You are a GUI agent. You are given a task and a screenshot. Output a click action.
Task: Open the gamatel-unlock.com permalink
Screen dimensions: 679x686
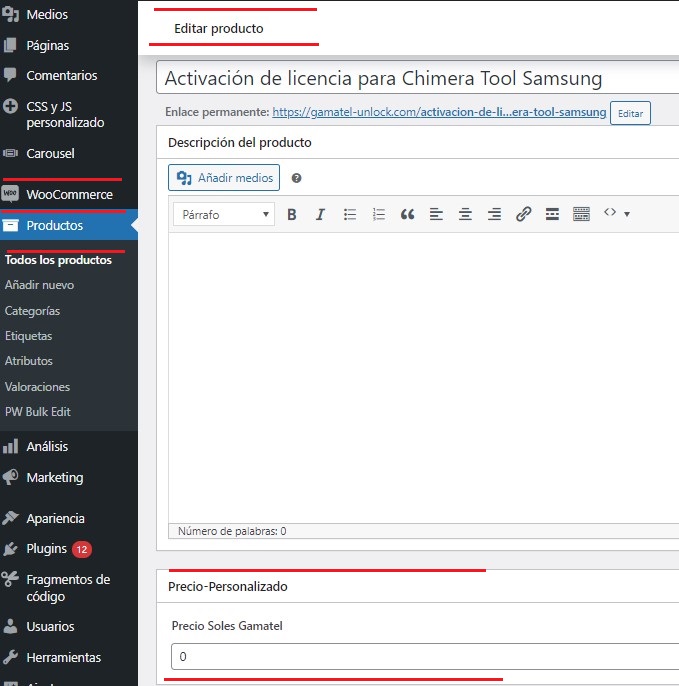pos(439,112)
